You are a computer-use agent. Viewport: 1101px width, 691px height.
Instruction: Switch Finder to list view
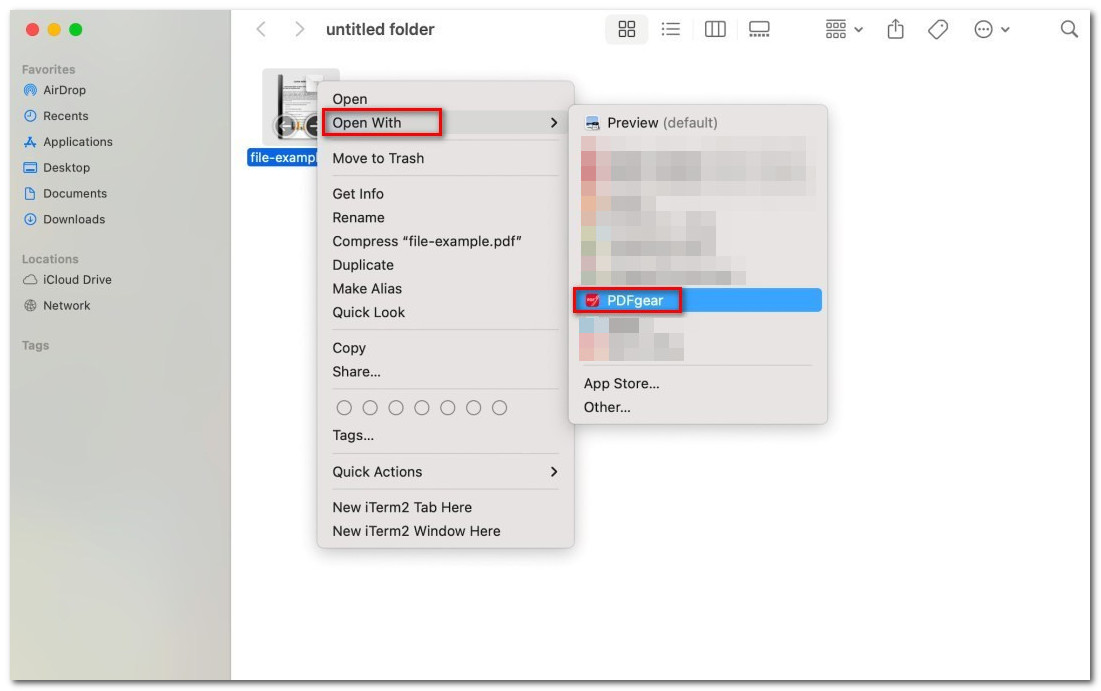coord(671,30)
